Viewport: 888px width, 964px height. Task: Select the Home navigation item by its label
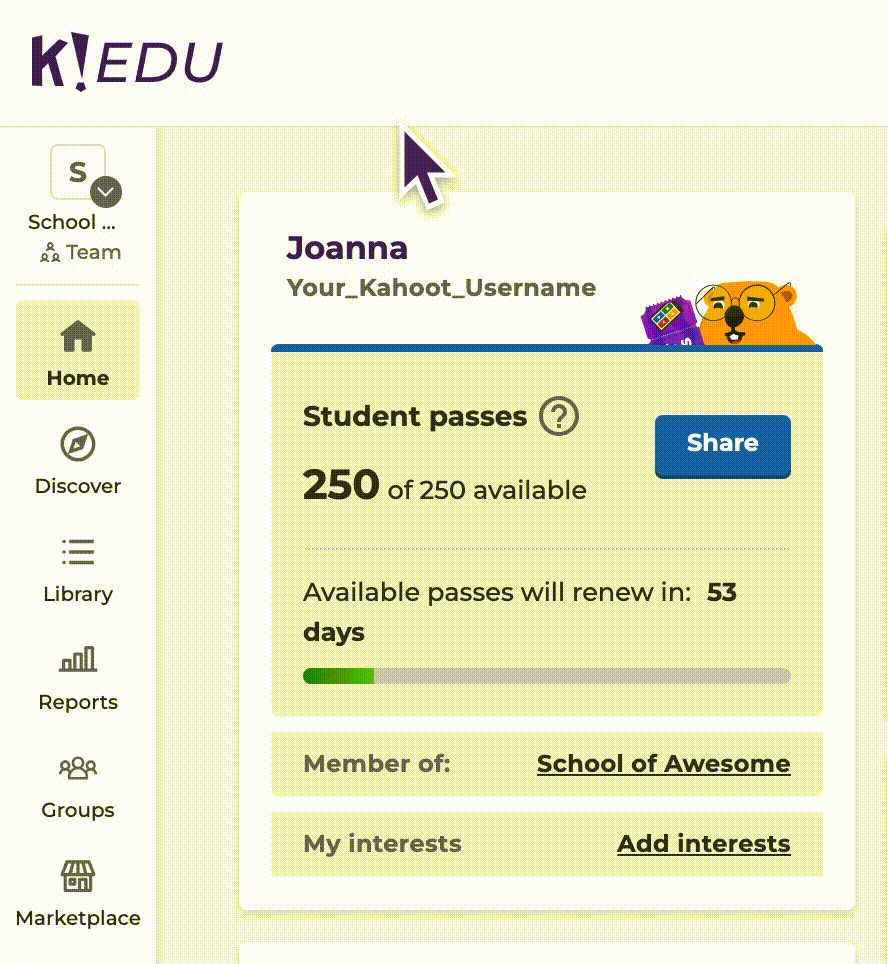click(x=77, y=378)
